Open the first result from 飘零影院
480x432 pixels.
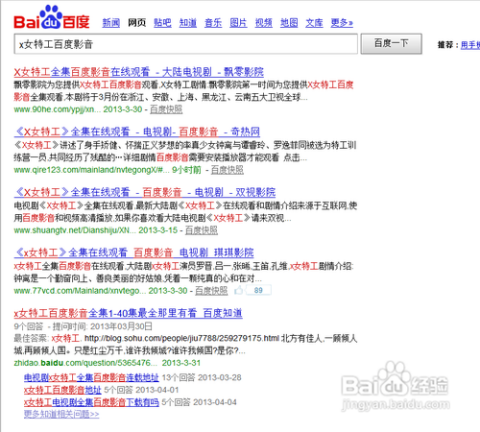coord(139,72)
